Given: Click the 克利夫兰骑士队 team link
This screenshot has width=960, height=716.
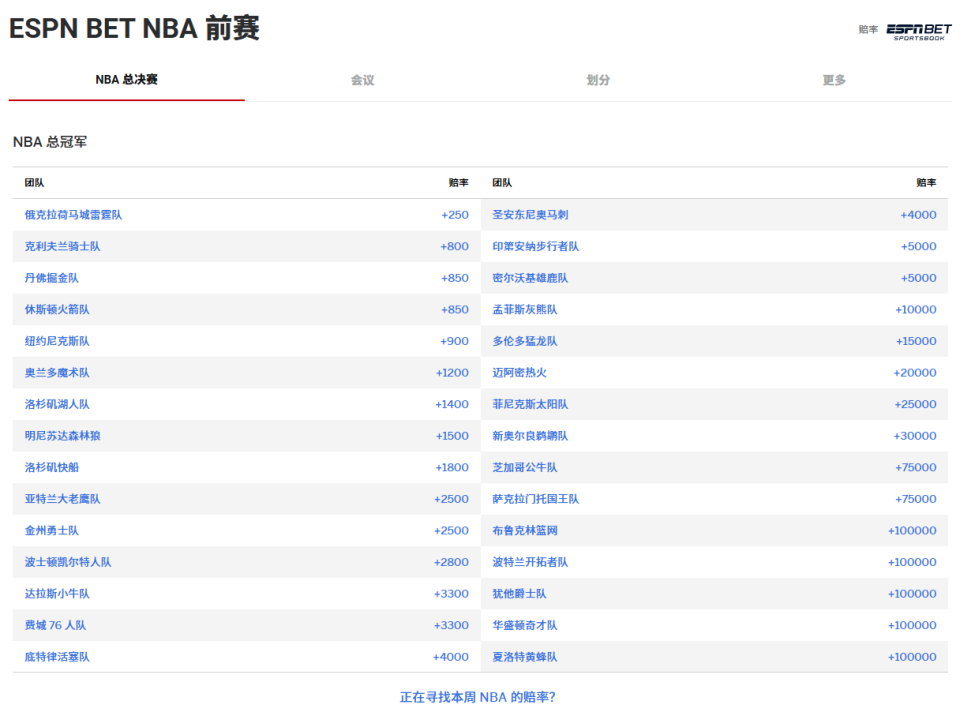Looking at the screenshot, I should click(x=62, y=246).
